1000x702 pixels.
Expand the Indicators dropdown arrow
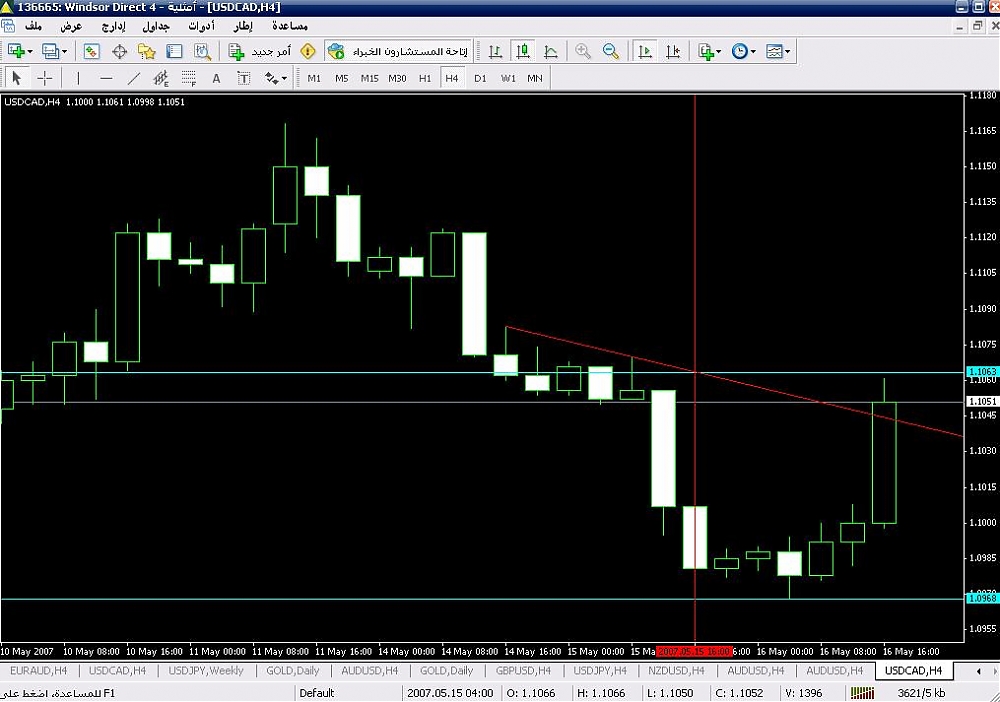(719, 52)
